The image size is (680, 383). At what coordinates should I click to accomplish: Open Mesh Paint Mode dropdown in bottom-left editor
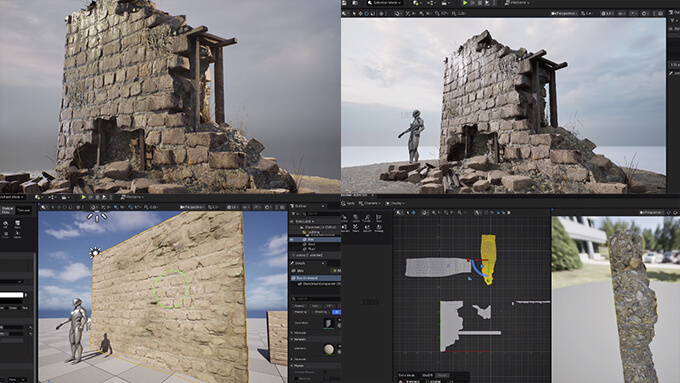tap(12, 197)
